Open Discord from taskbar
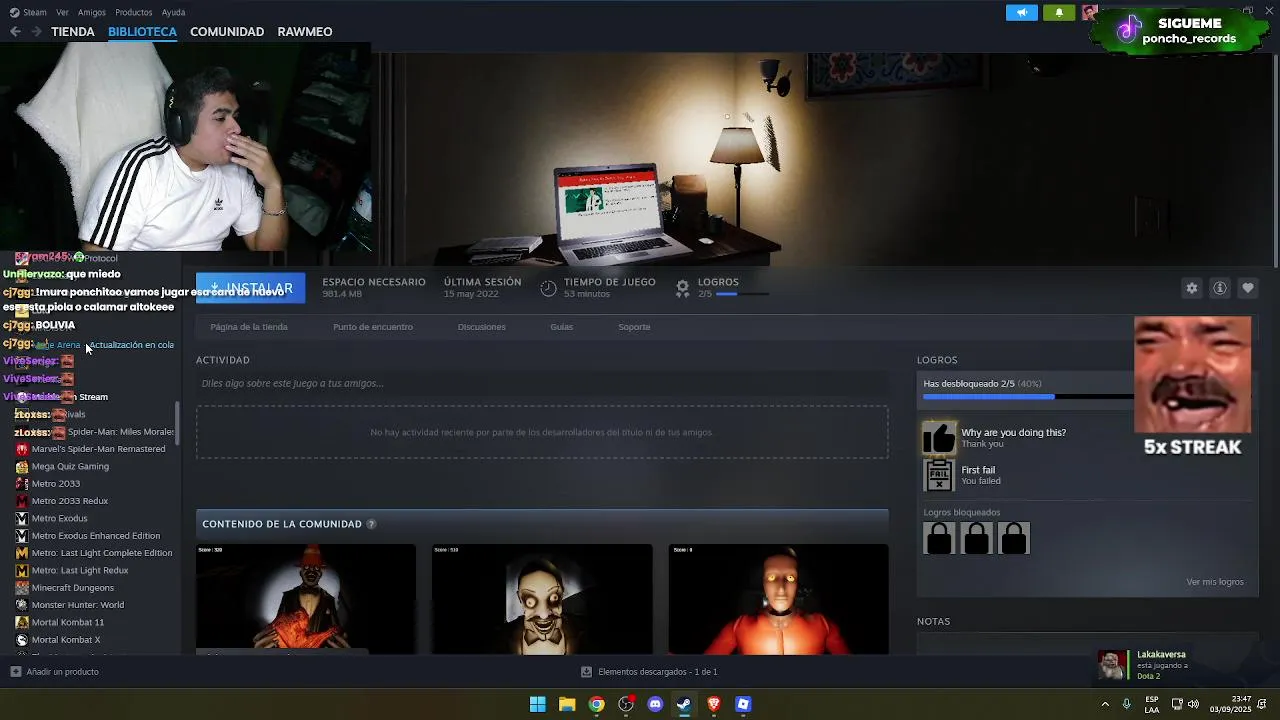 tap(655, 704)
